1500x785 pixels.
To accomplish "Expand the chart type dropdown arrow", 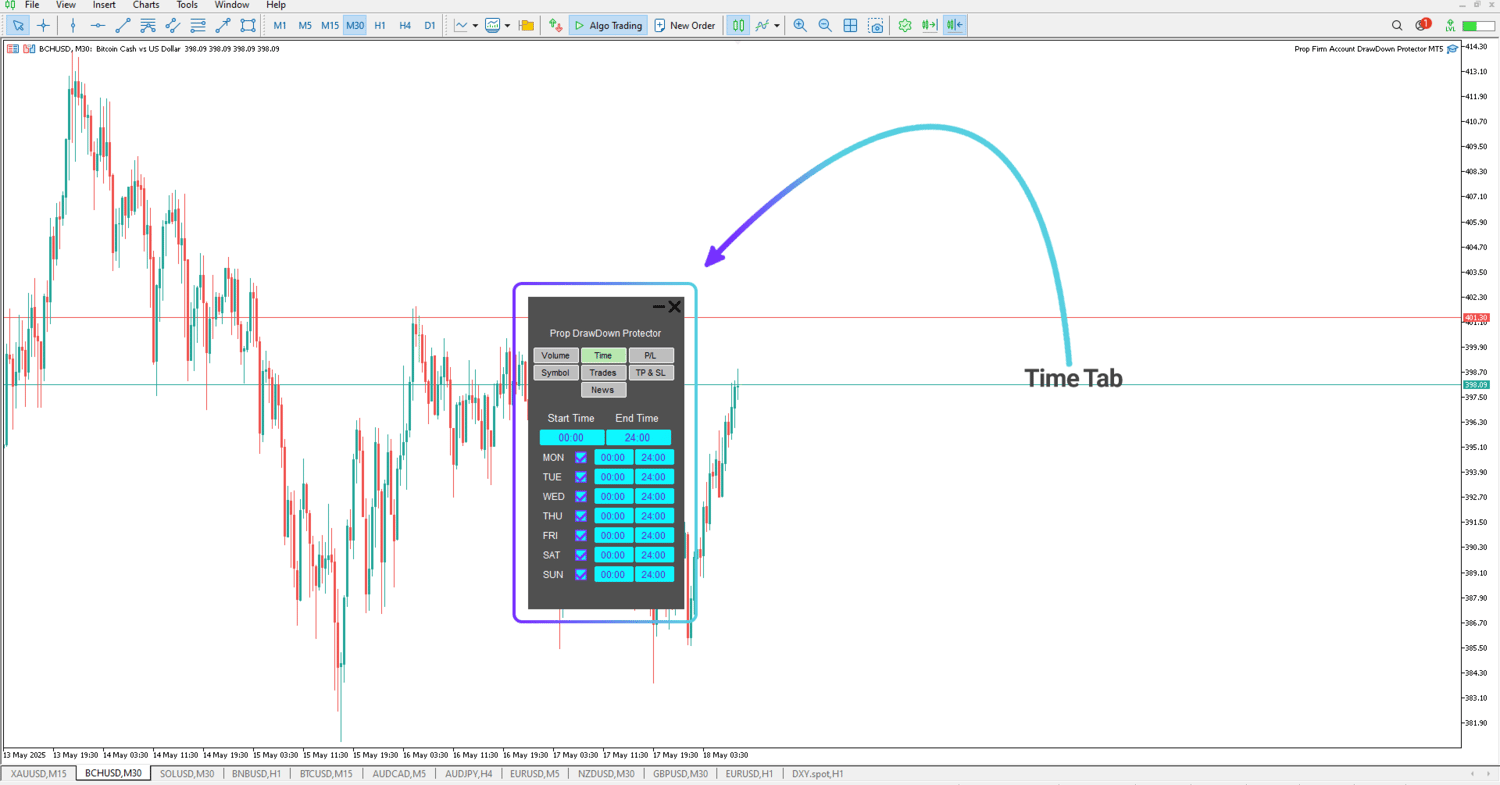I will point(475,25).
